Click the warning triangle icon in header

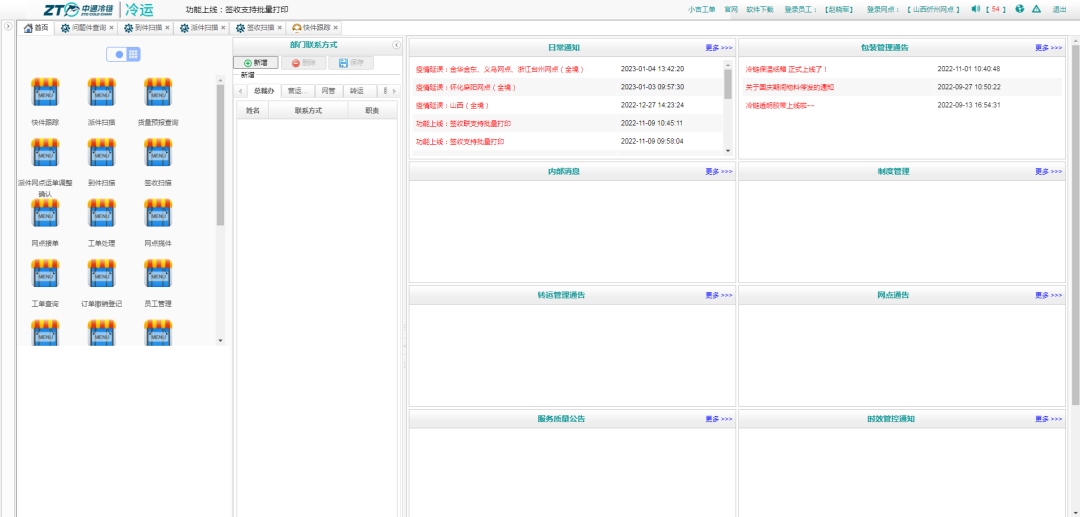pos(1036,9)
